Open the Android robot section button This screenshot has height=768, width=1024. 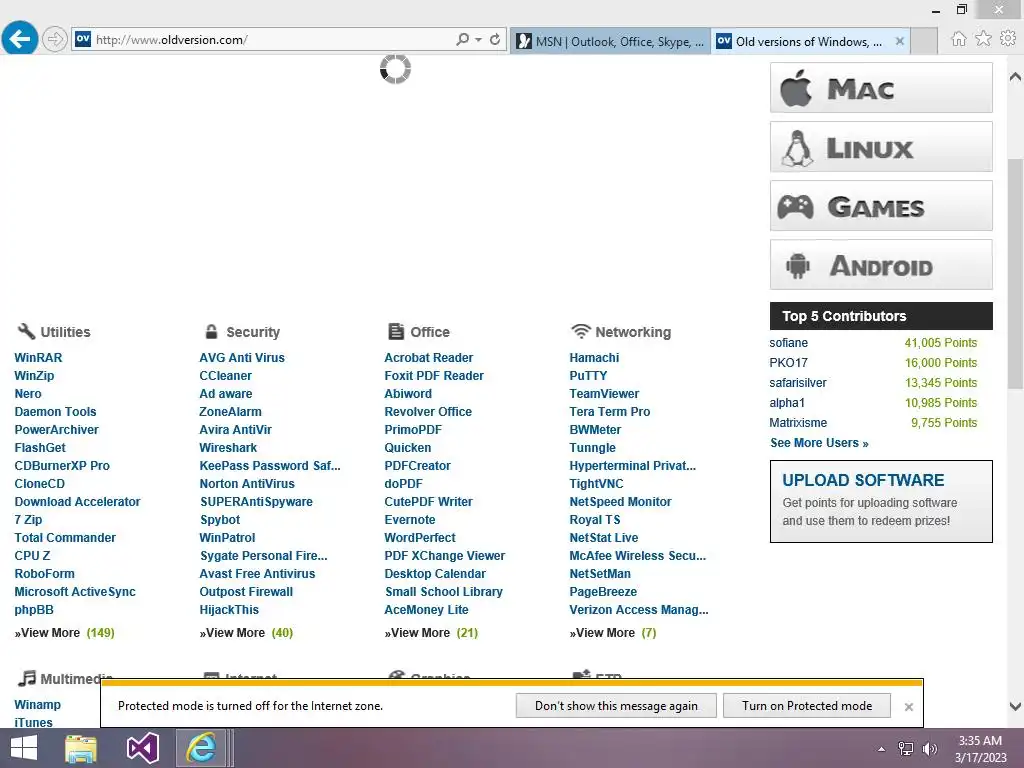tap(881, 264)
